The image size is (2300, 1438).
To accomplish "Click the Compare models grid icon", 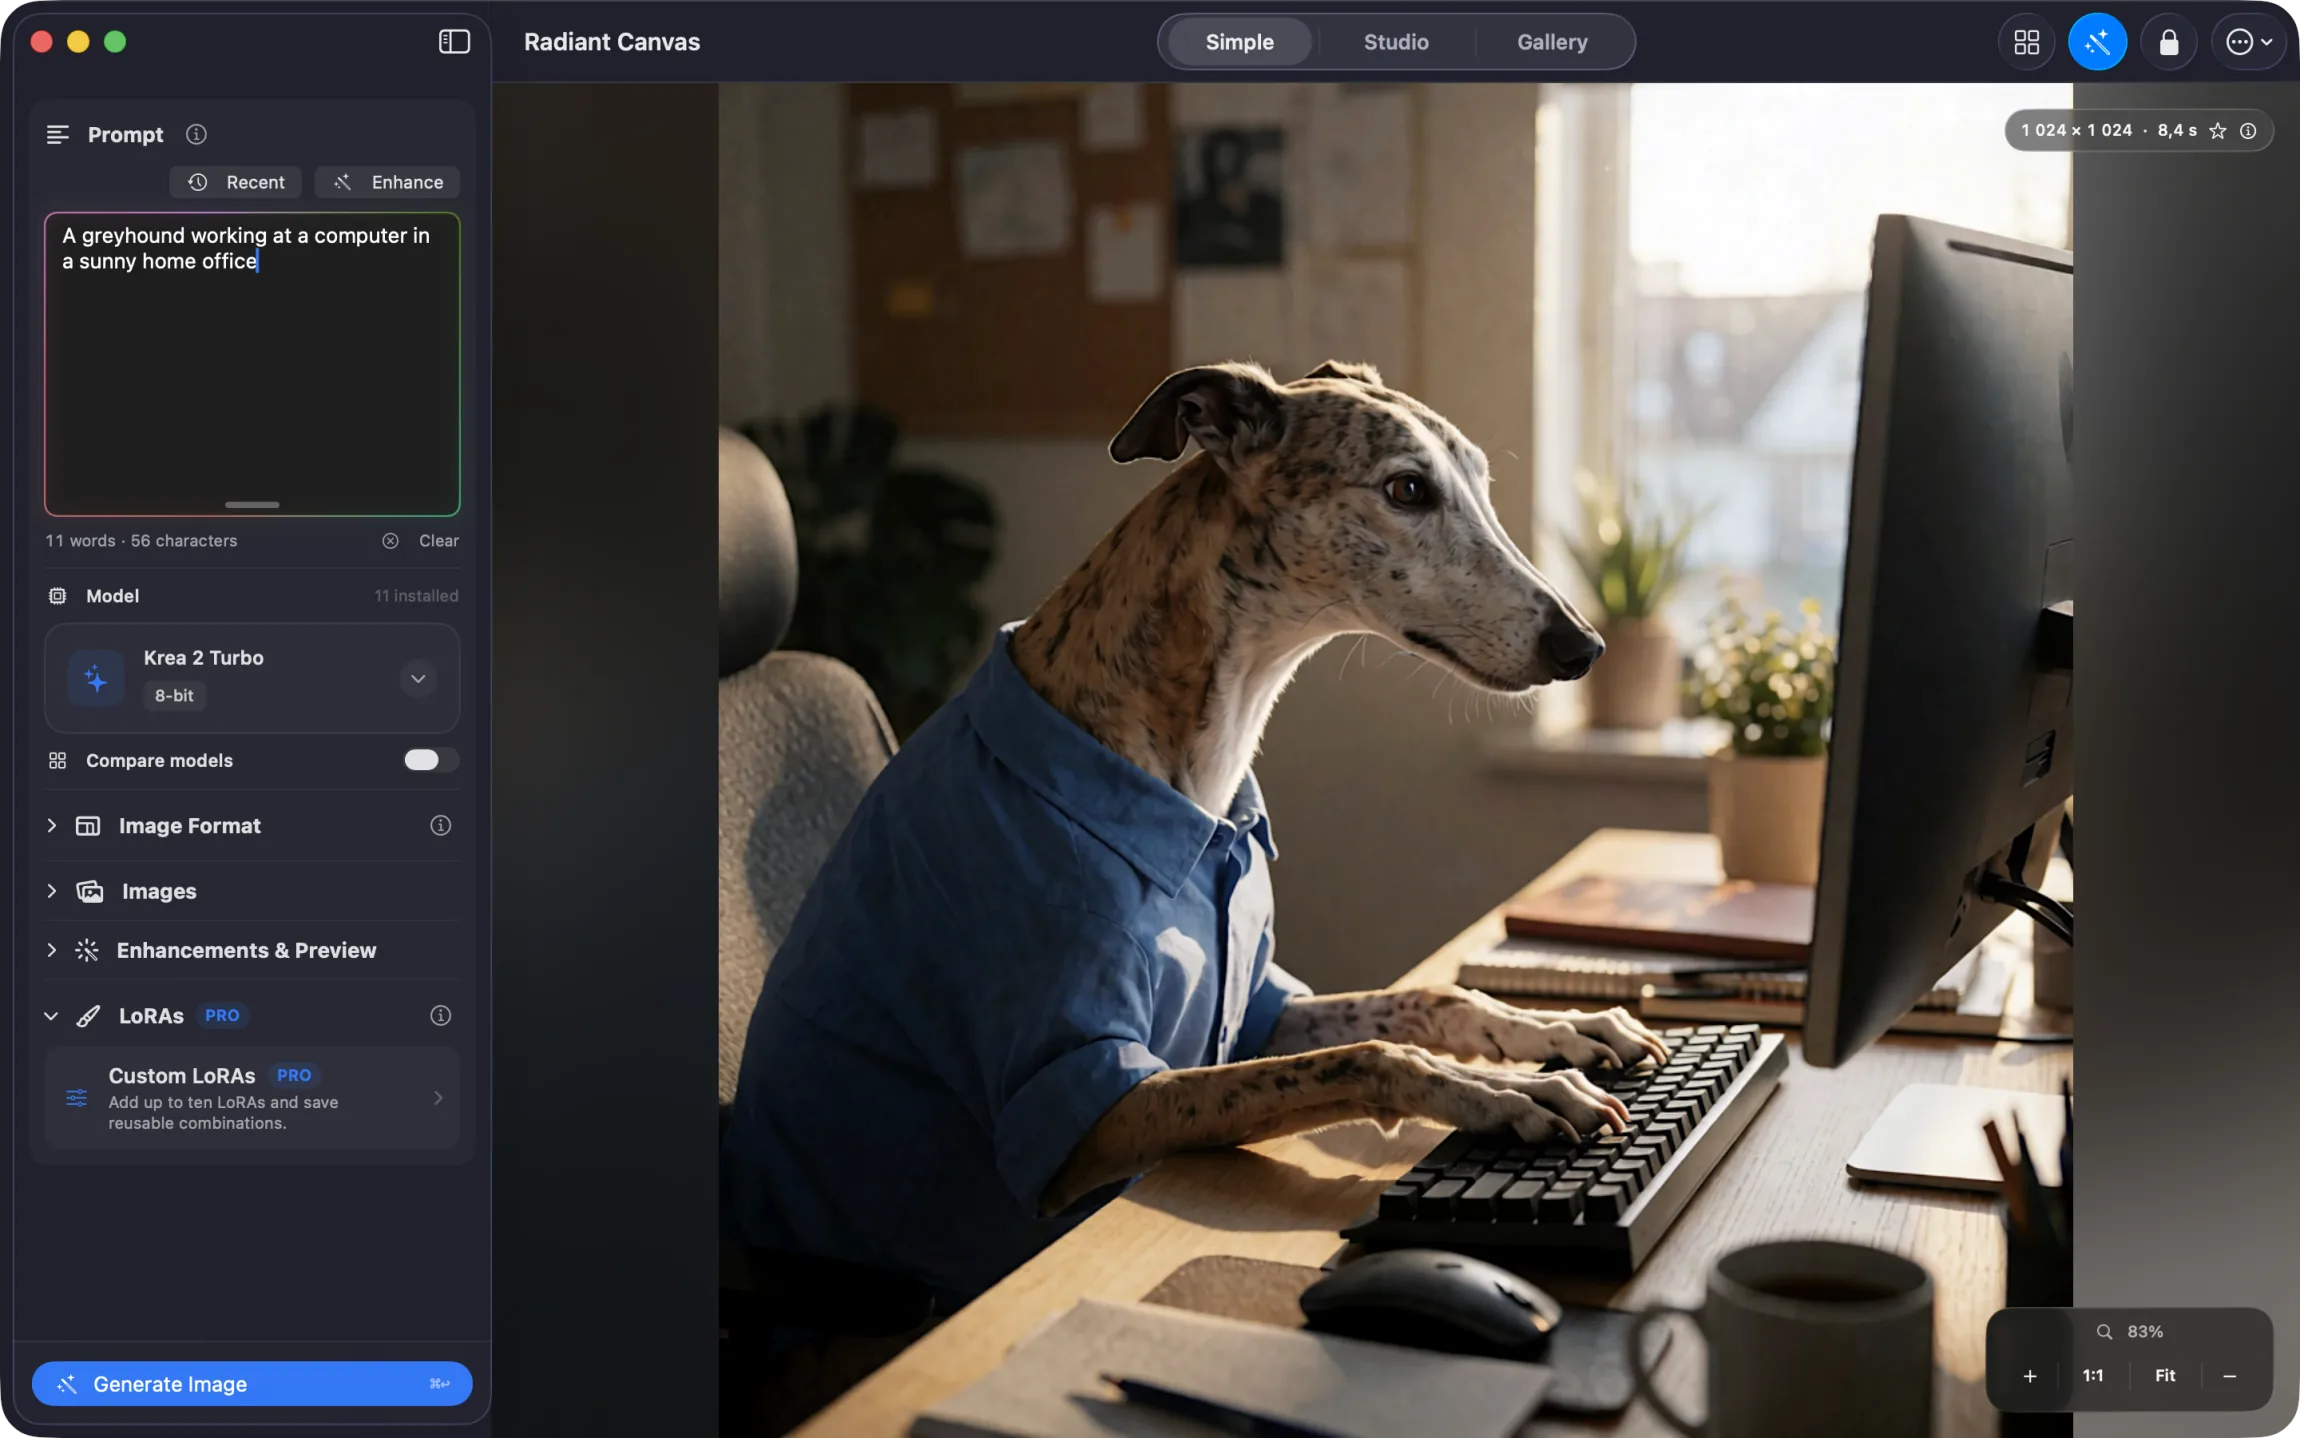I will tap(58, 761).
